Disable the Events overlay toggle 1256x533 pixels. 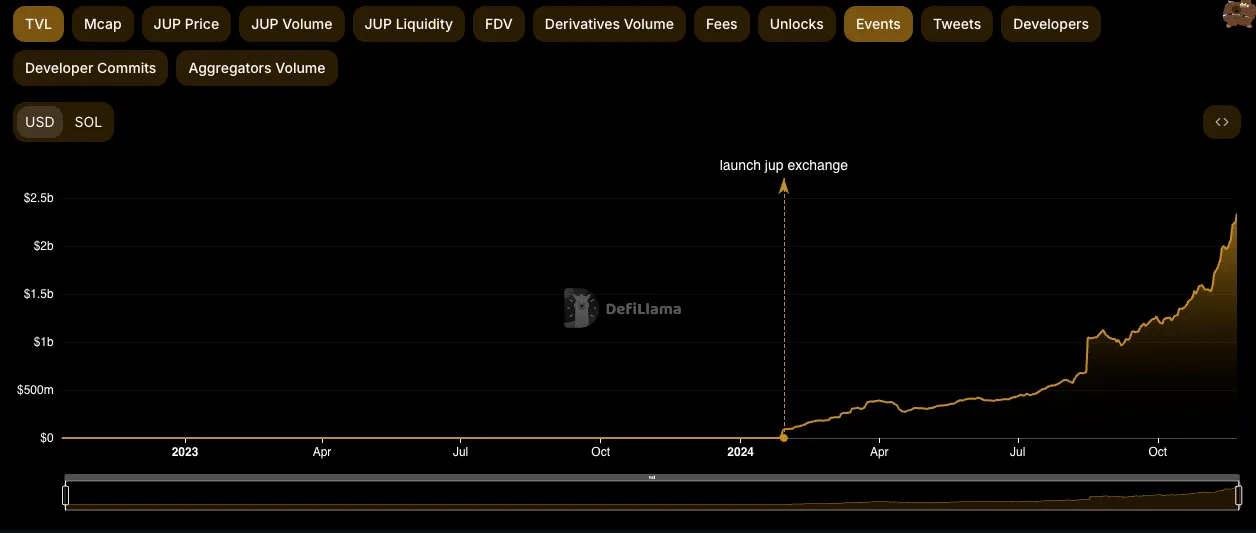[x=878, y=24]
